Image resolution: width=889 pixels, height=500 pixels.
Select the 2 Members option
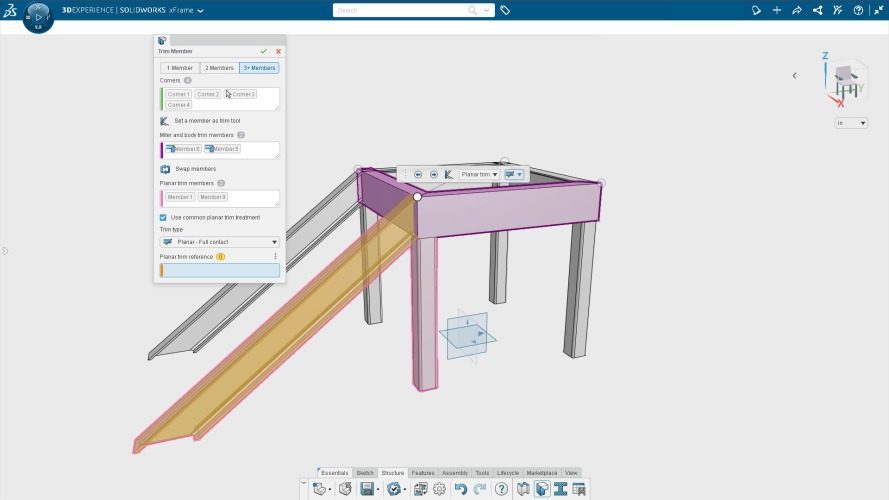(219, 68)
